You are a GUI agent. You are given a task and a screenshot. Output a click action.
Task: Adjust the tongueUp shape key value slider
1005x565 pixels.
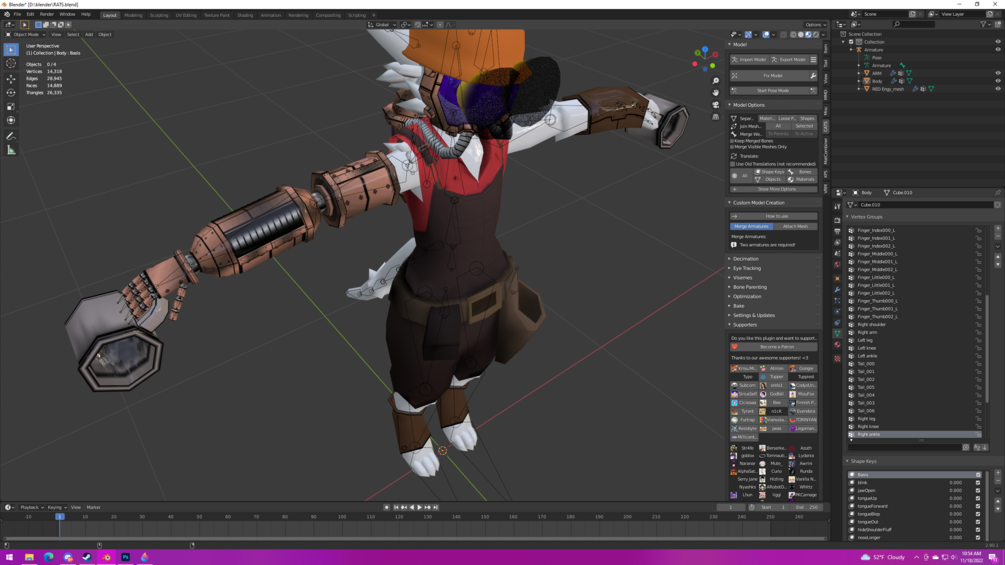(955, 498)
